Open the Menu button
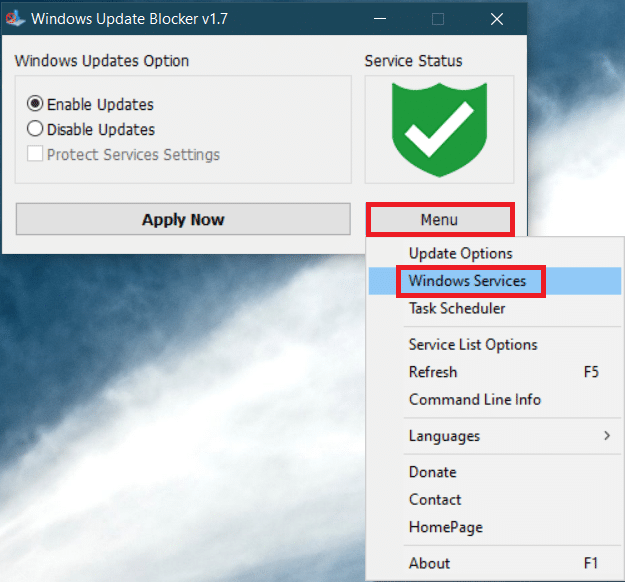Viewport: 625px width, 582px height. (440, 219)
